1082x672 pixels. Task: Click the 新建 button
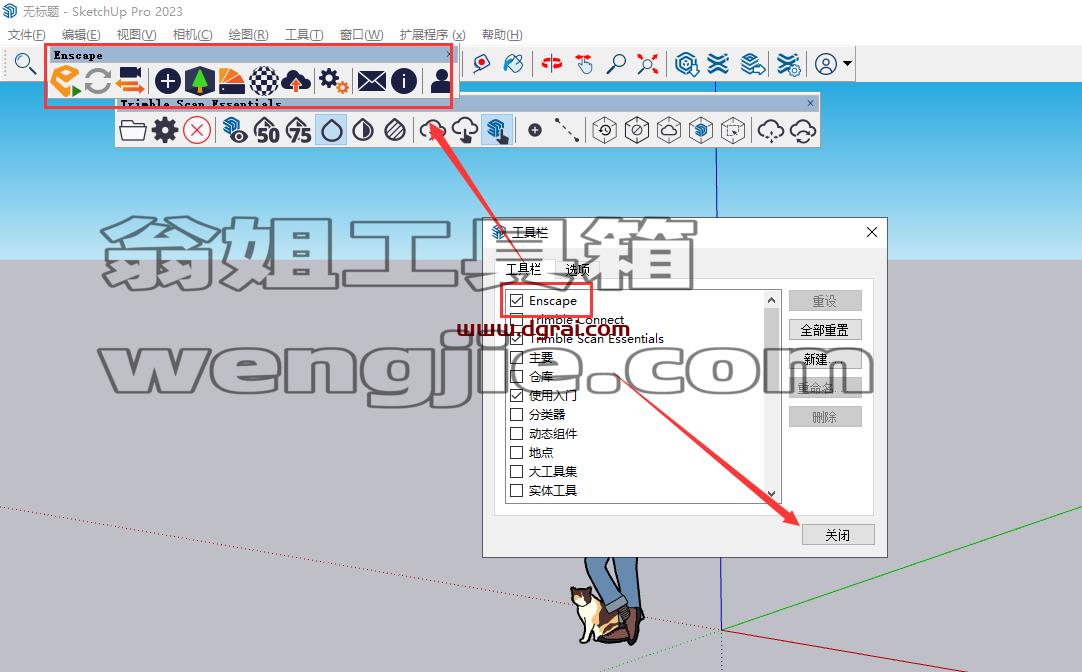click(x=825, y=359)
